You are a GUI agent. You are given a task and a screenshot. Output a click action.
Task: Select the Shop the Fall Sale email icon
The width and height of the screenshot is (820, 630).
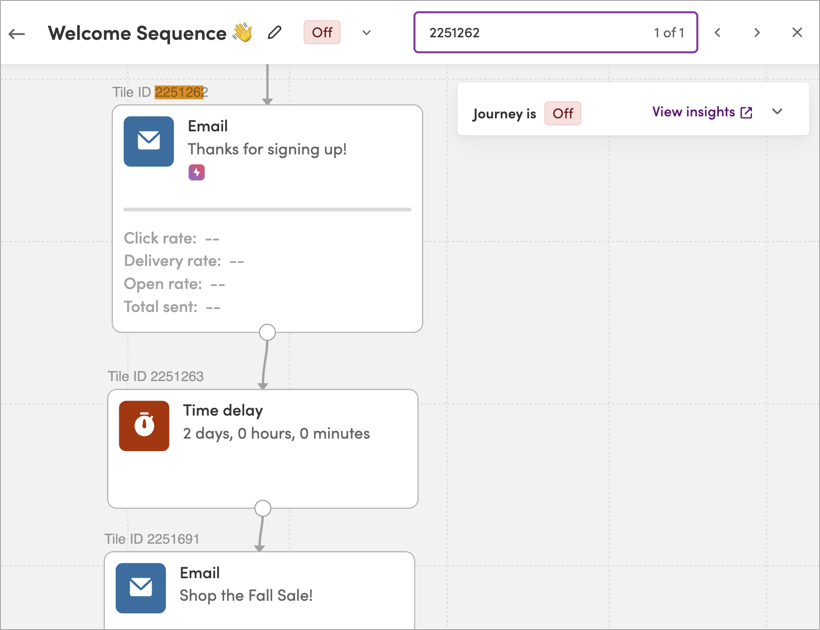[141, 588]
